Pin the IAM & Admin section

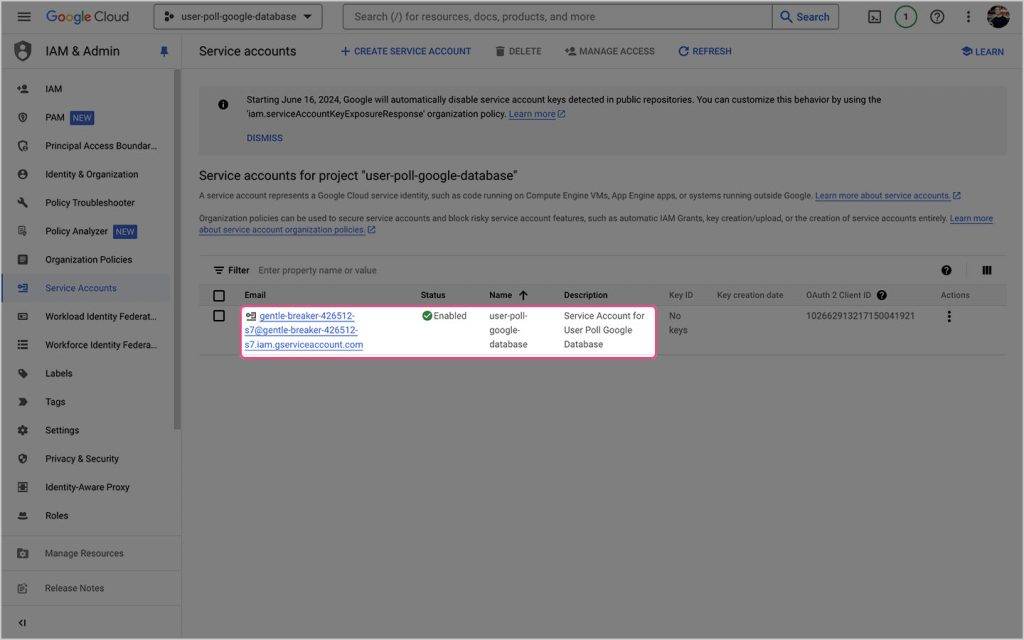coord(164,52)
